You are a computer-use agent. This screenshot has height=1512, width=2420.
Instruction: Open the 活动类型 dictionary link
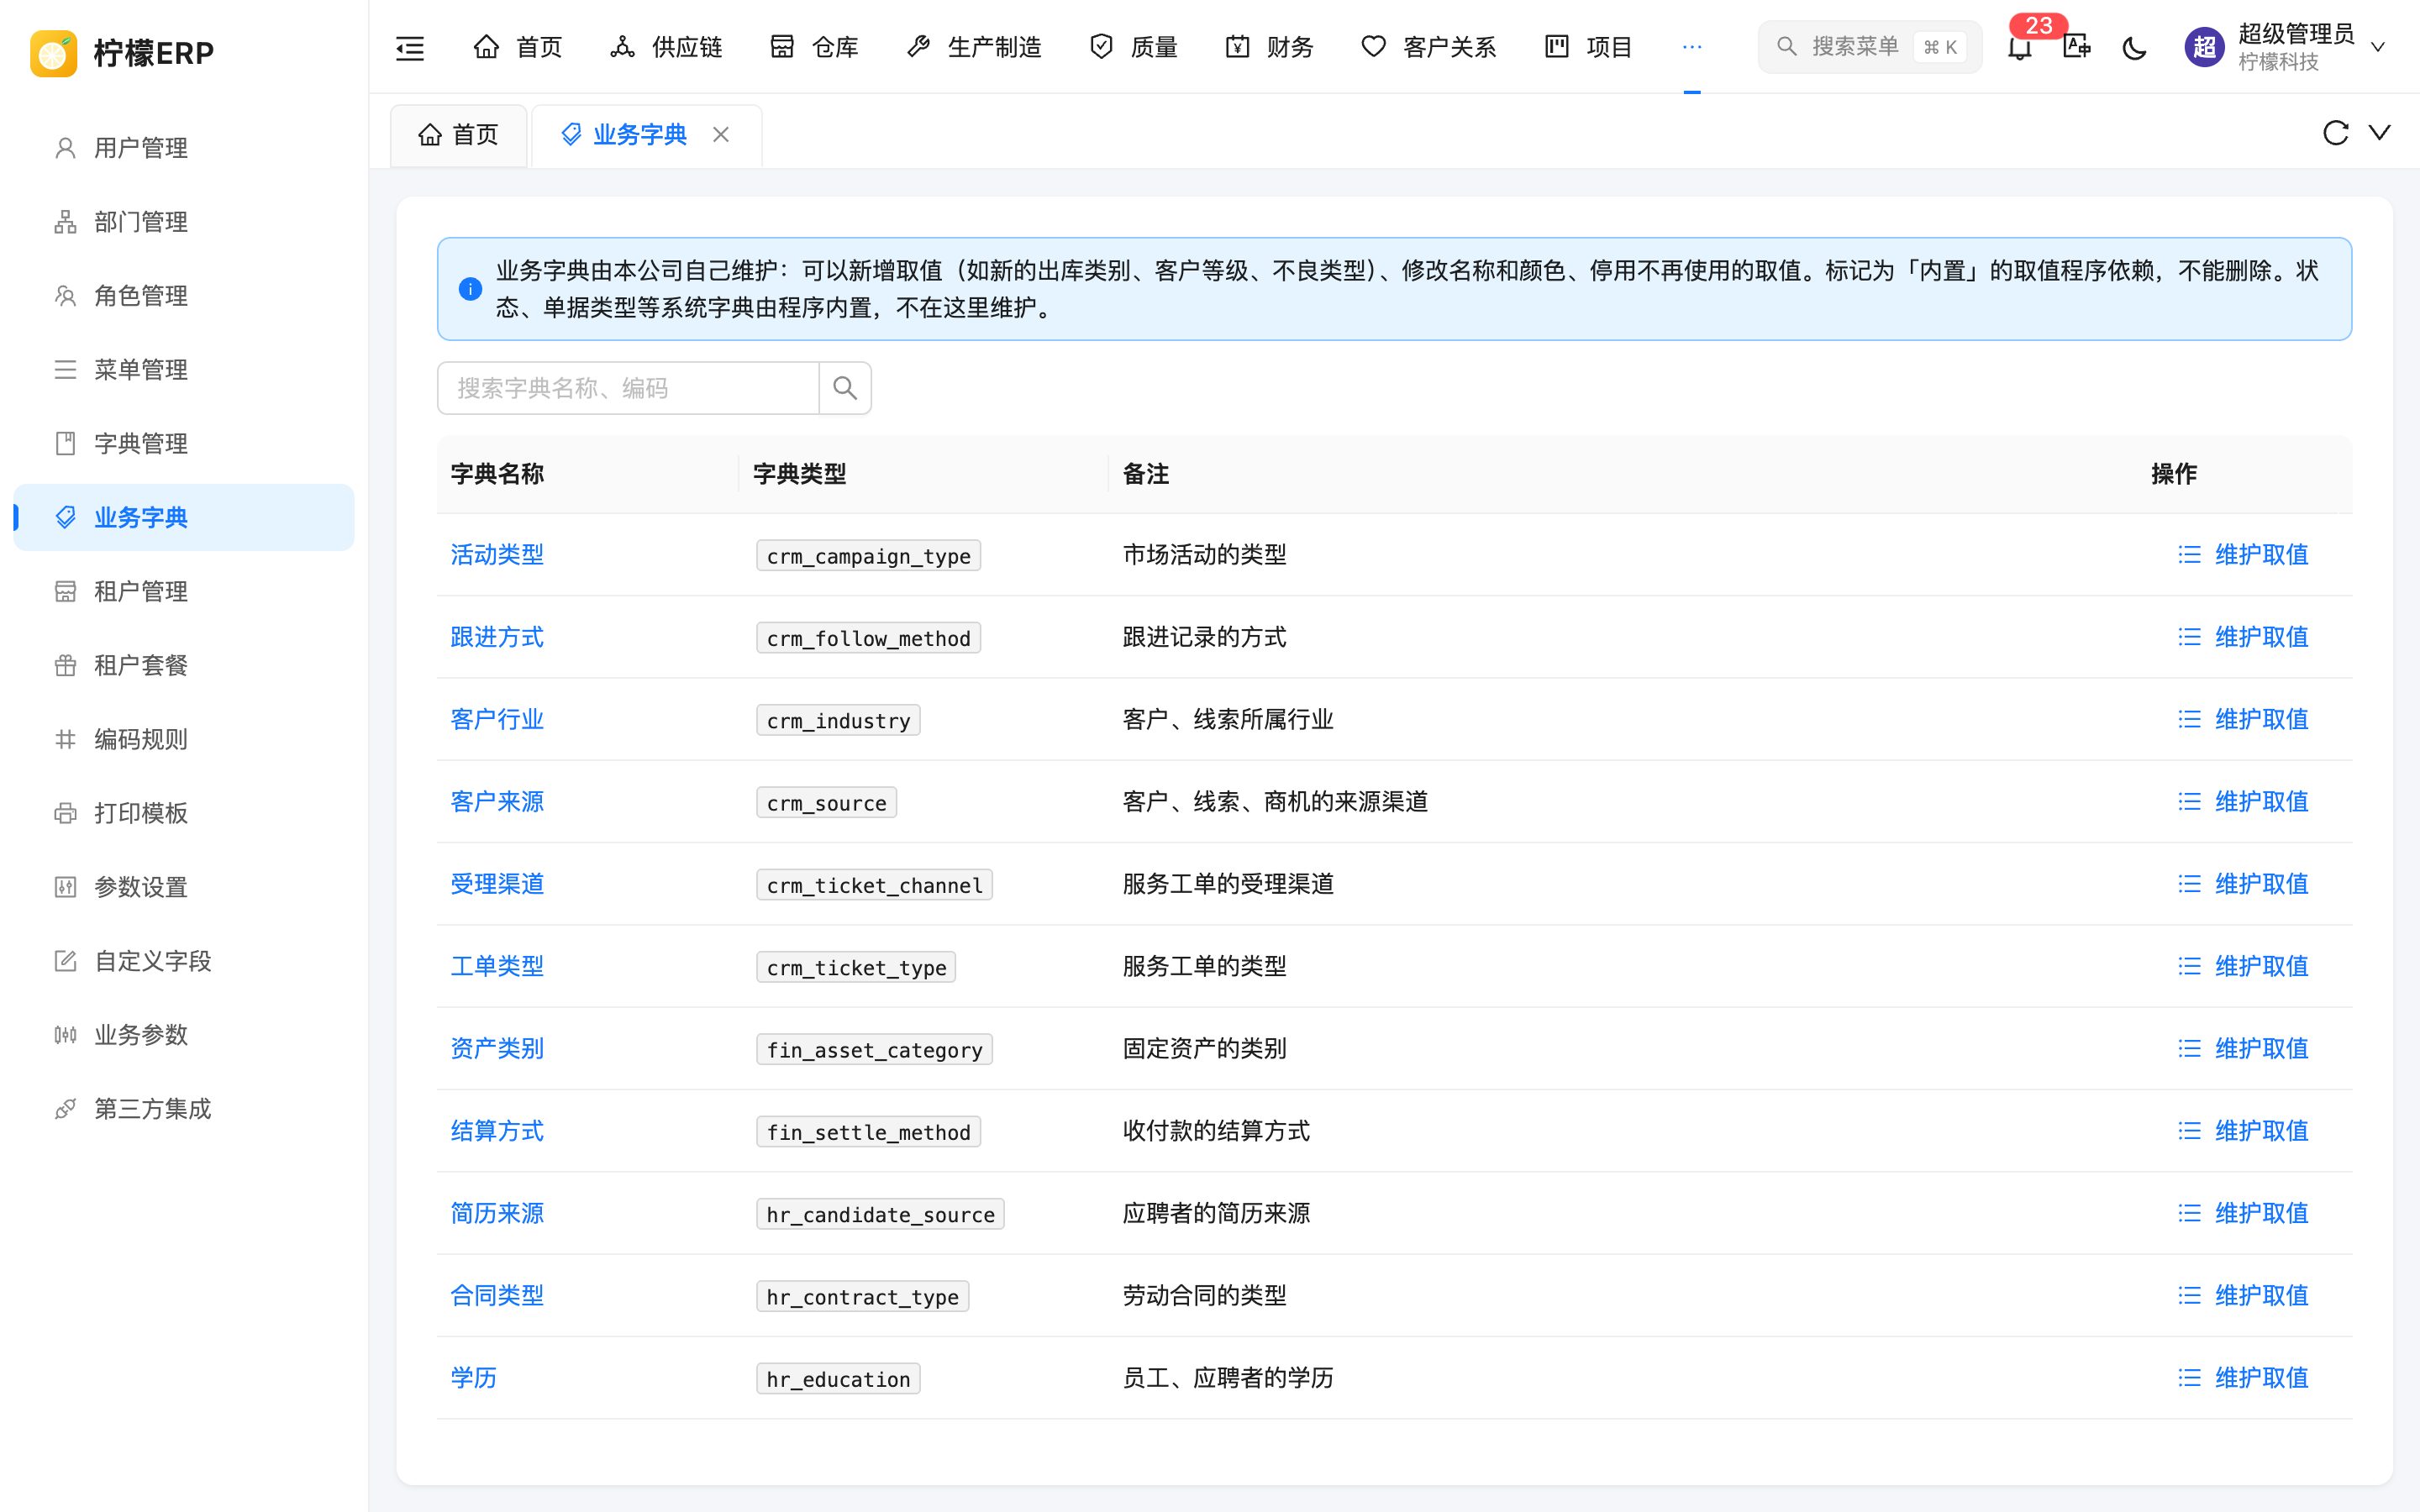tap(497, 555)
